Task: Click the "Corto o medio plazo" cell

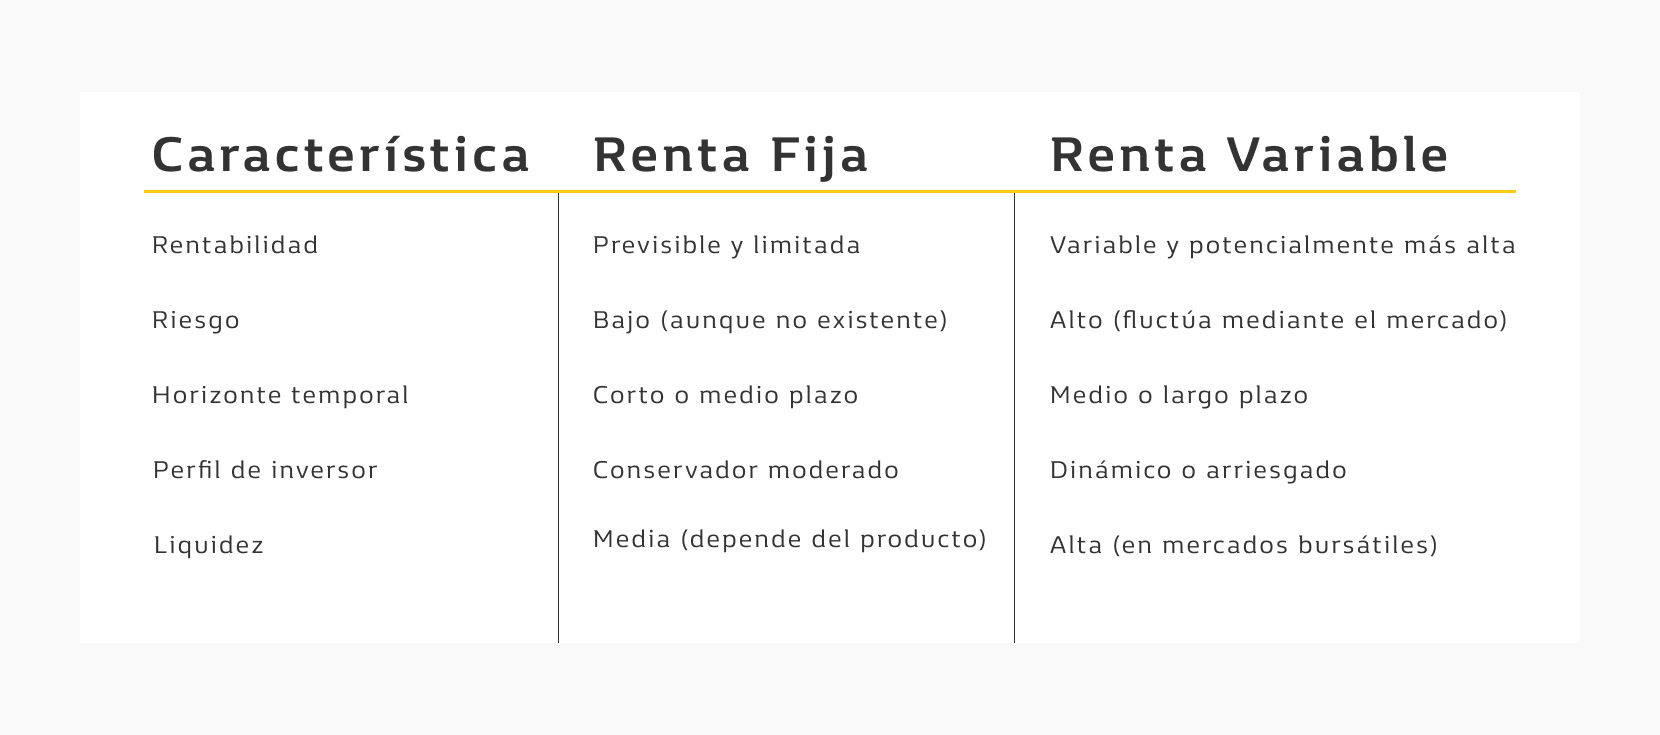Action: coord(725,395)
